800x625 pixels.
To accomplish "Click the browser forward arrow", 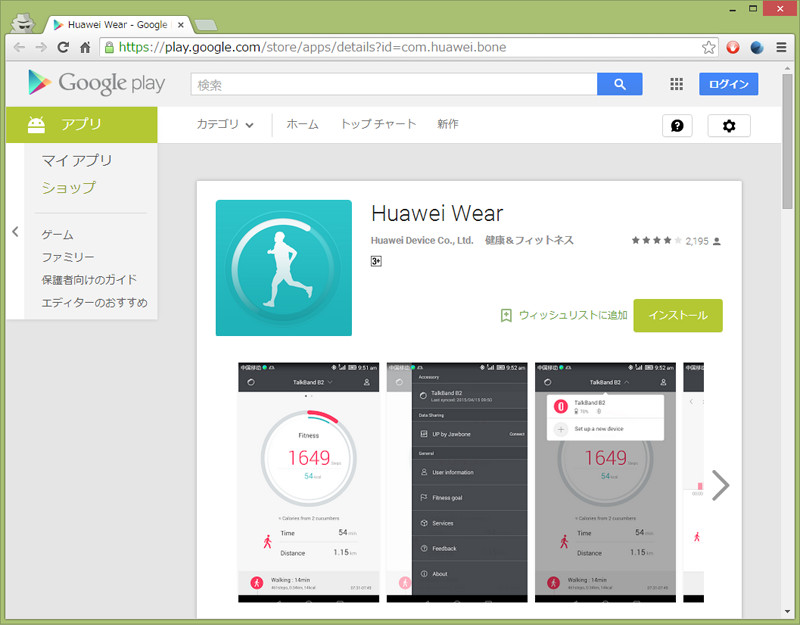I will [41, 47].
